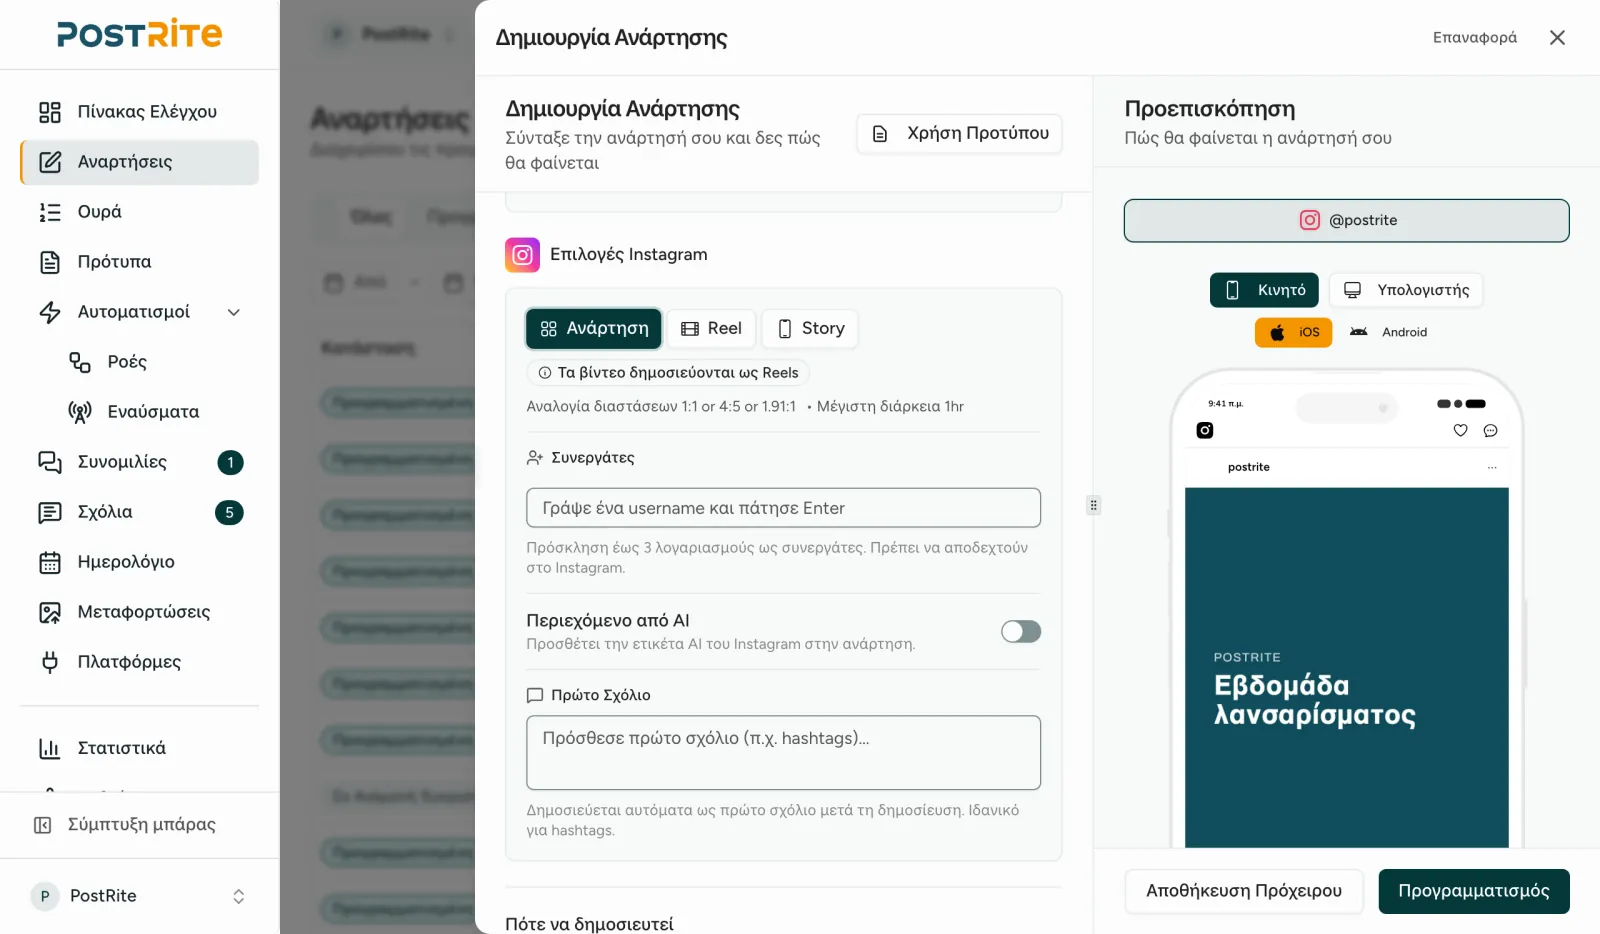This screenshot has width=1600, height=934.
Task: Click the Σύμπτυξη μπάρας collapse sidebar button
Action: [x=139, y=825]
